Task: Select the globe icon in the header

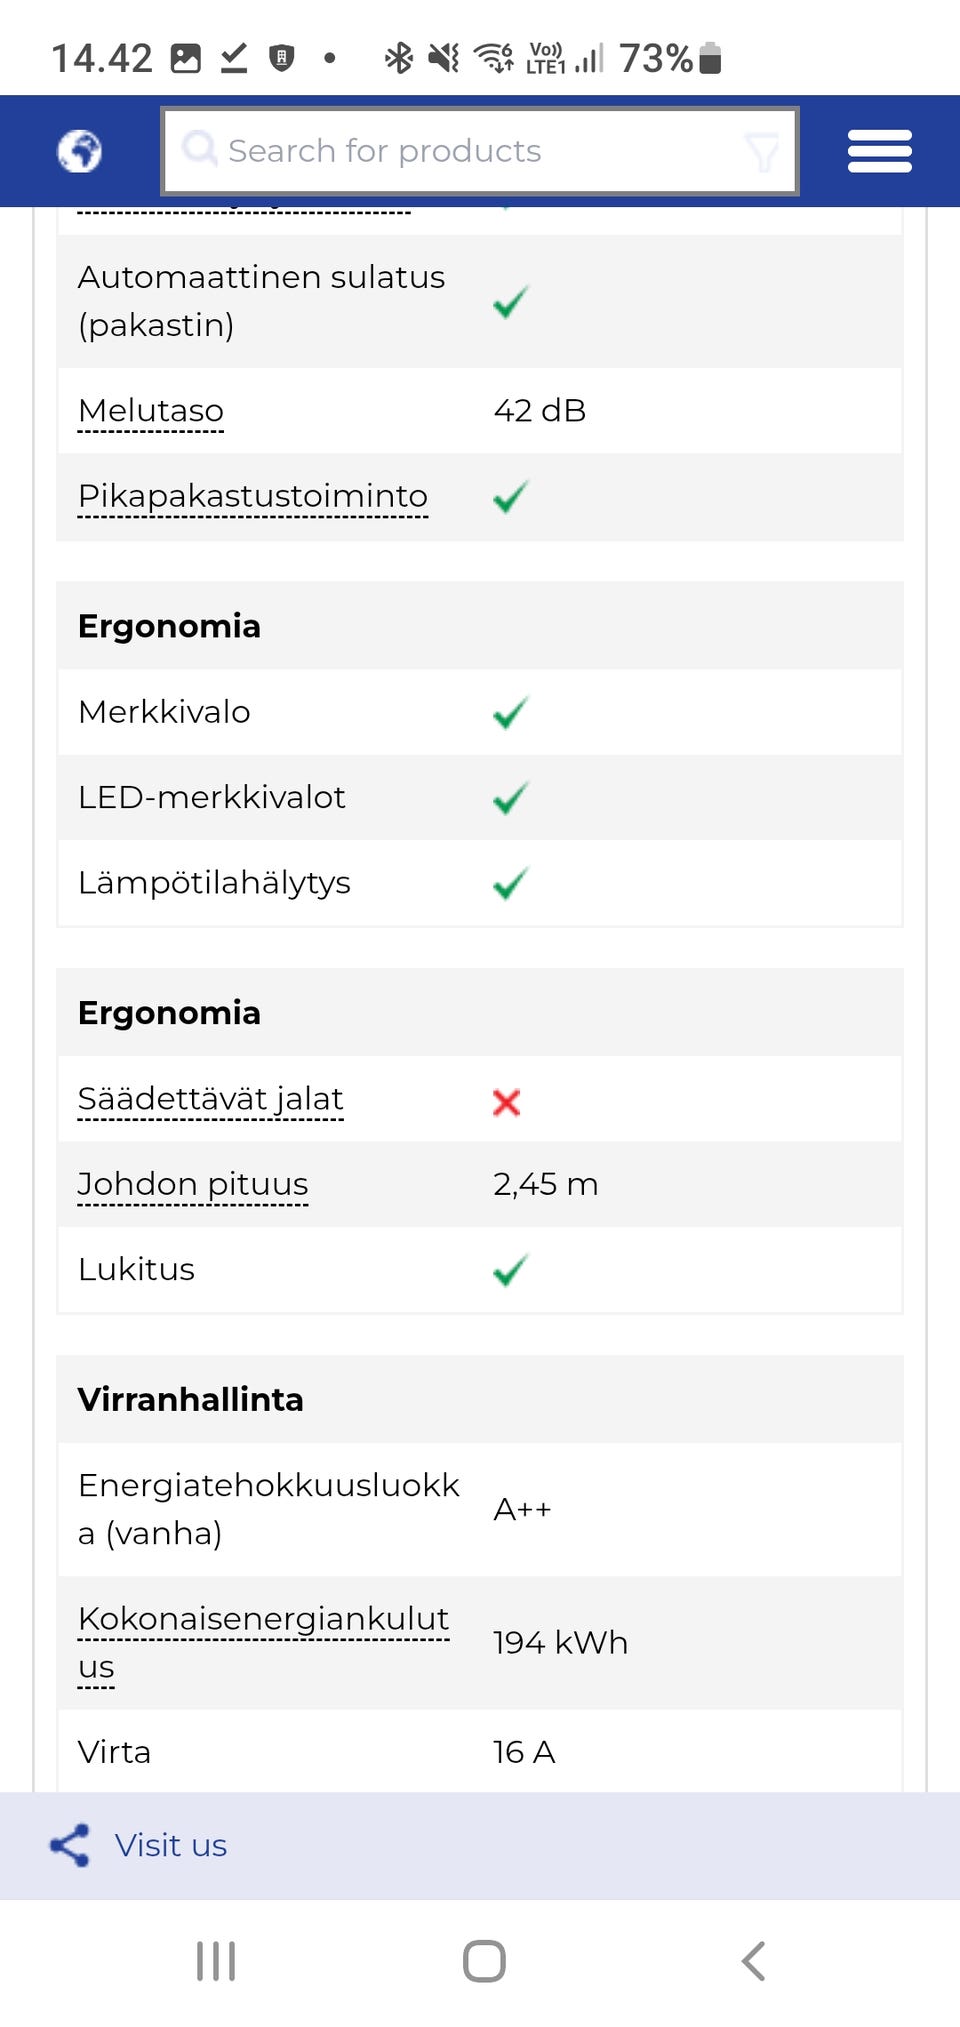Action: [79, 151]
